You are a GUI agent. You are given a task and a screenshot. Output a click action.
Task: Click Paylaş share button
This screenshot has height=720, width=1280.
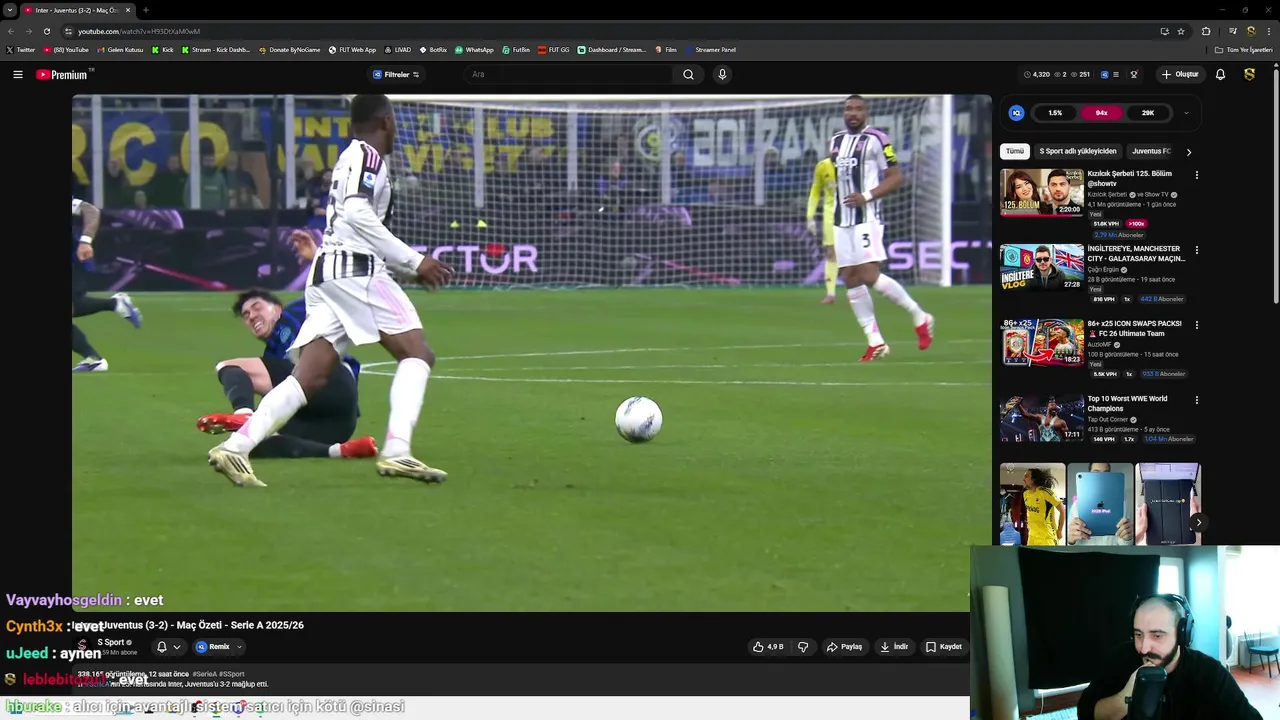844,647
